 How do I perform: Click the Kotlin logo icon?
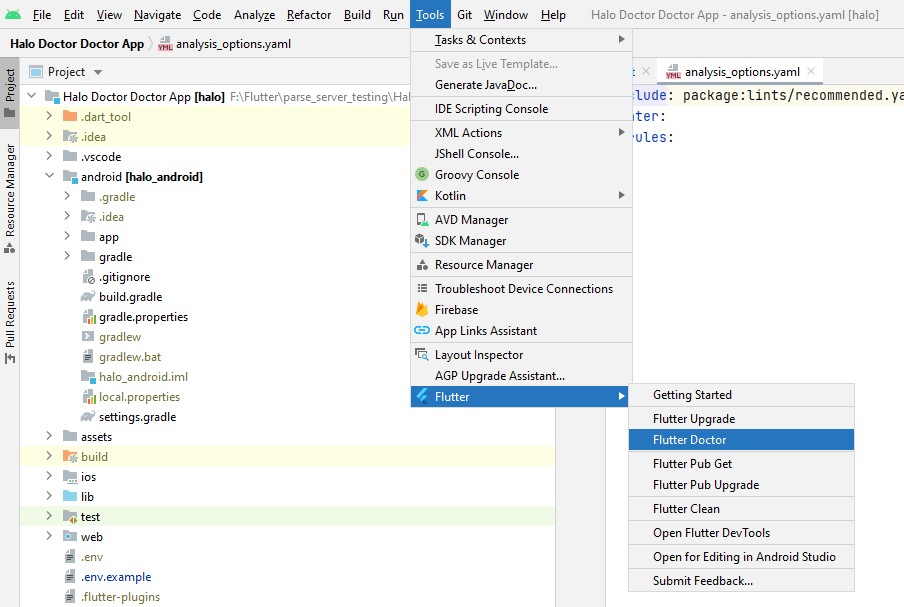(x=421, y=196)
